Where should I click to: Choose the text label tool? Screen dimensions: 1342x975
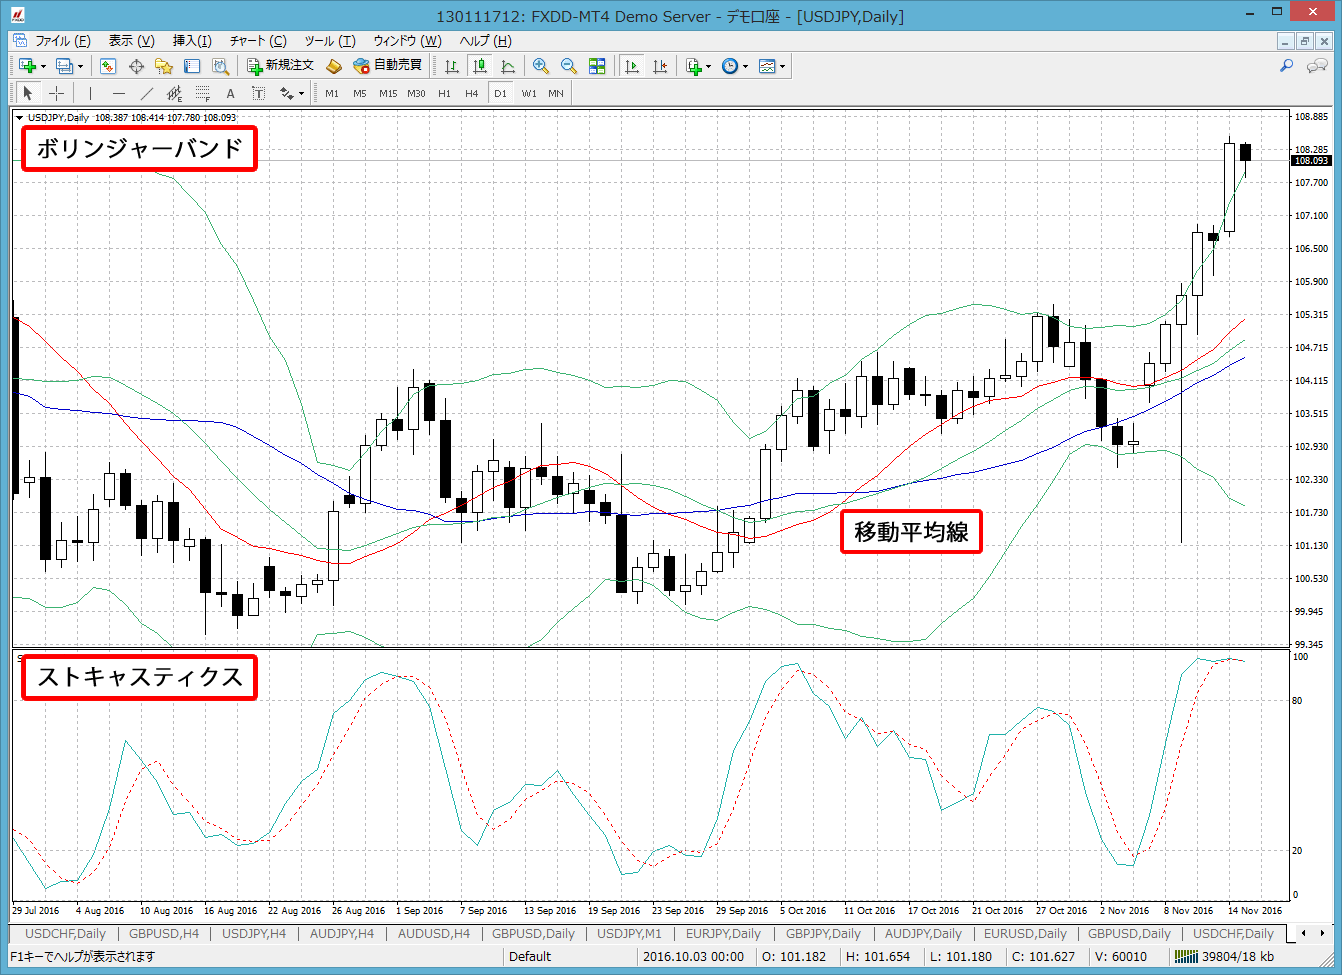click(x=230, y=93)
